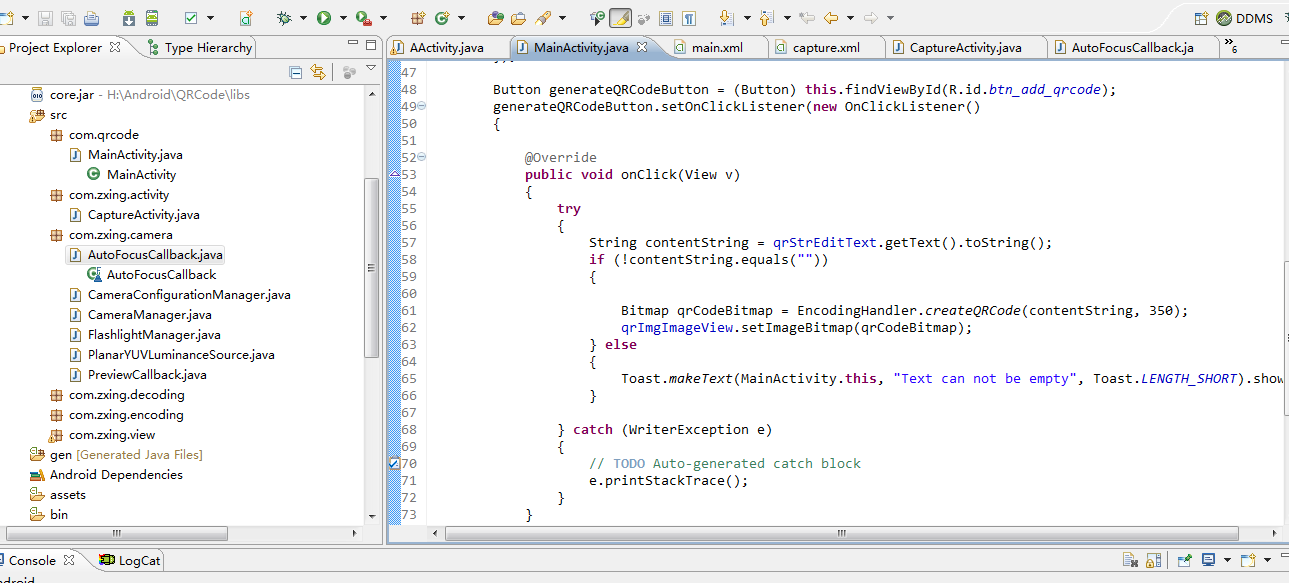Screen dimensions: 1289x583
Task: Click the Project Explorer vertical scrollbar
Action: 372,268
